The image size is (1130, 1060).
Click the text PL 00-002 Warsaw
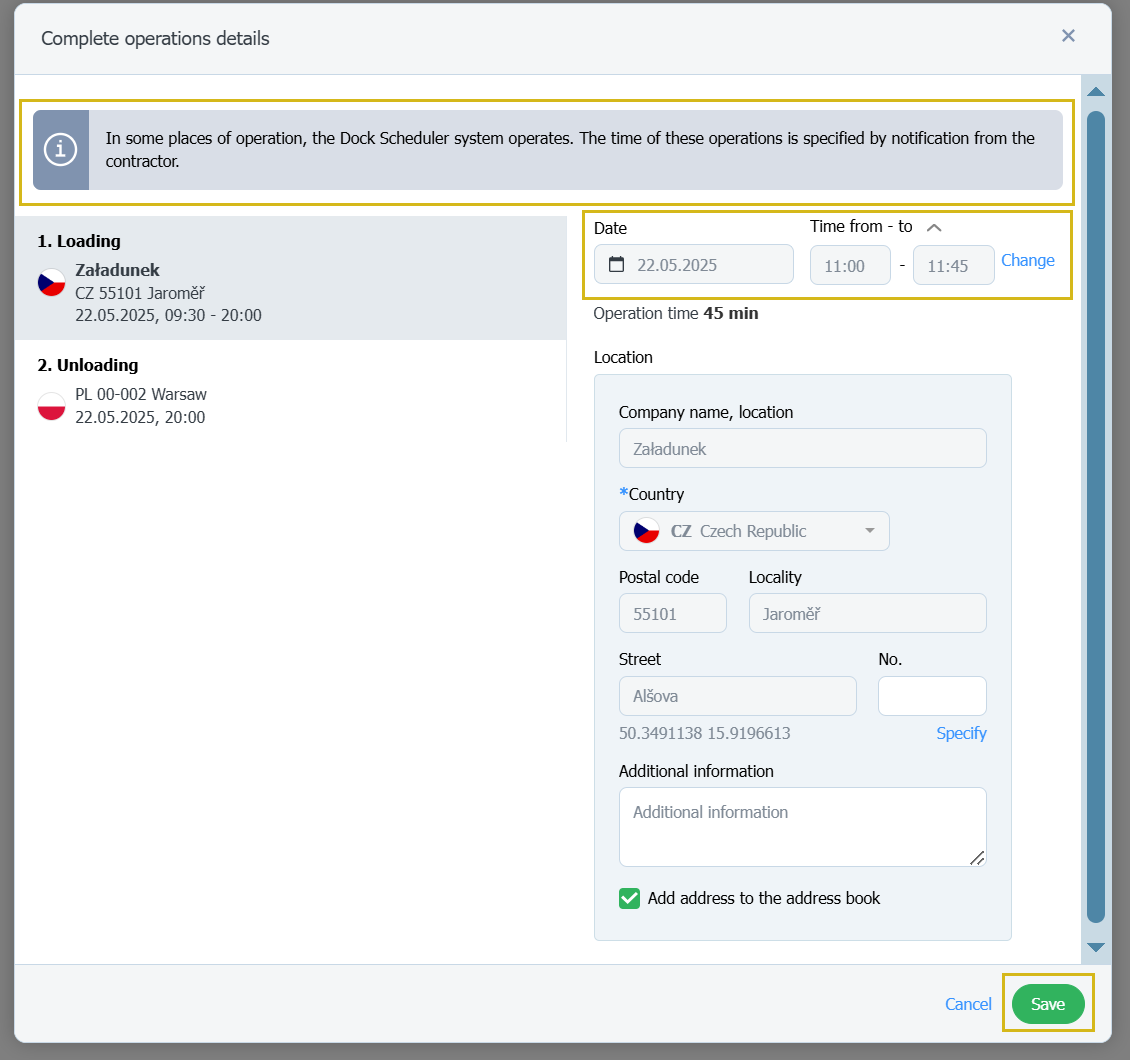[x=141, y=394]
